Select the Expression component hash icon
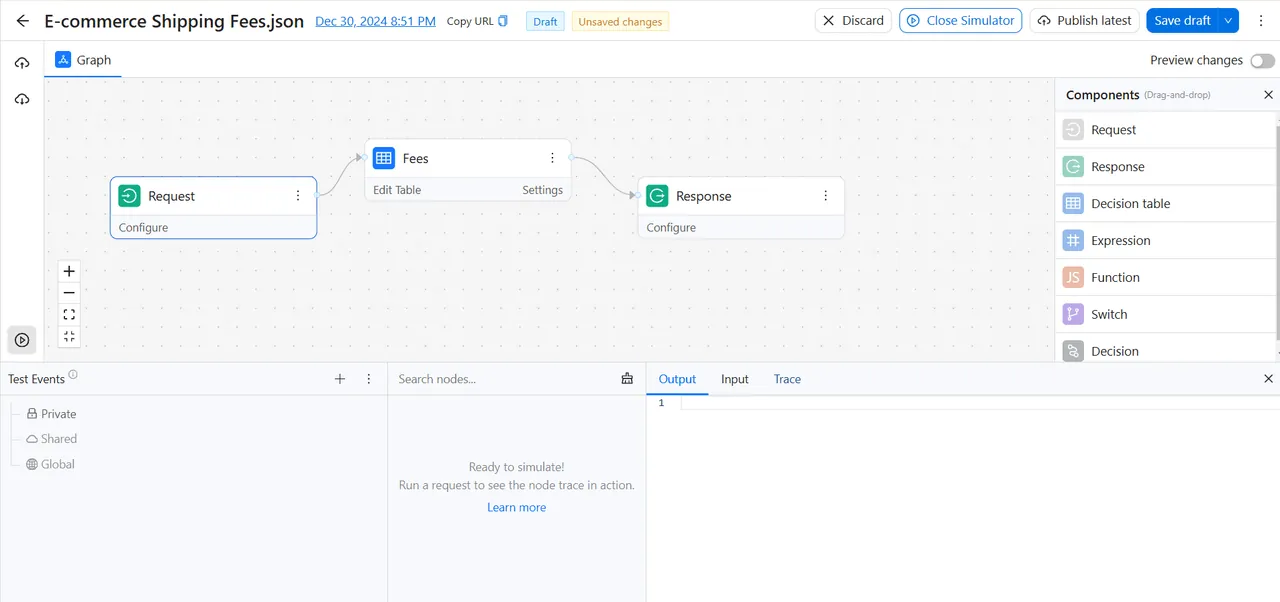 (x=1073, y=241)
